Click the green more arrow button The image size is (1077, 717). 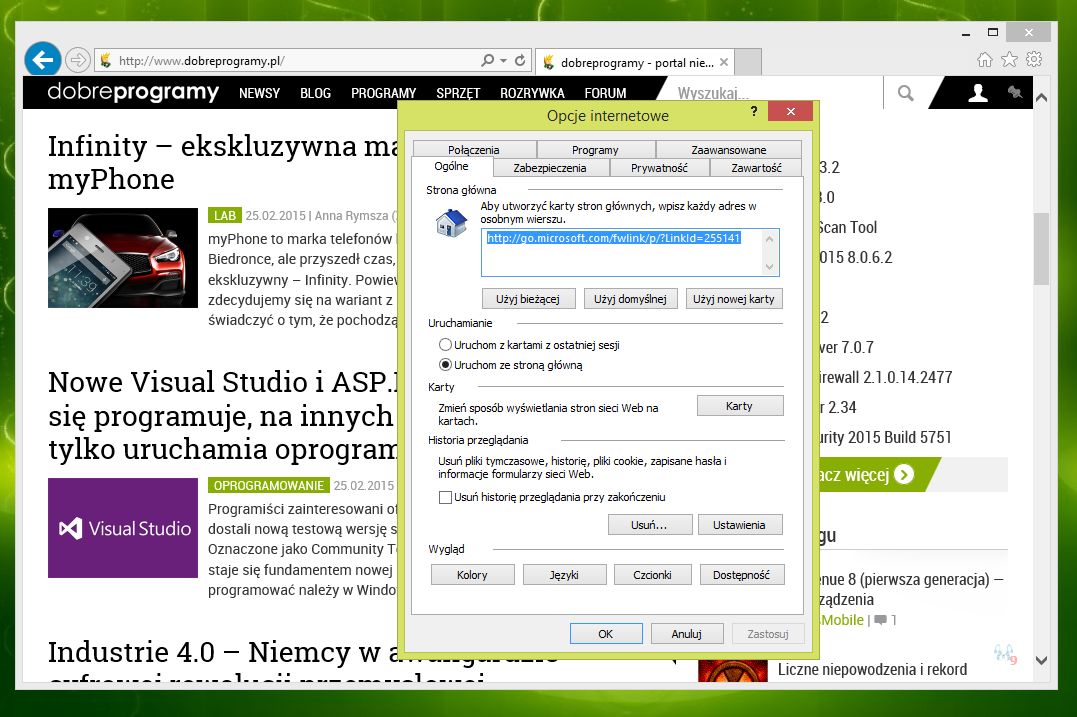tap(905, 475)
